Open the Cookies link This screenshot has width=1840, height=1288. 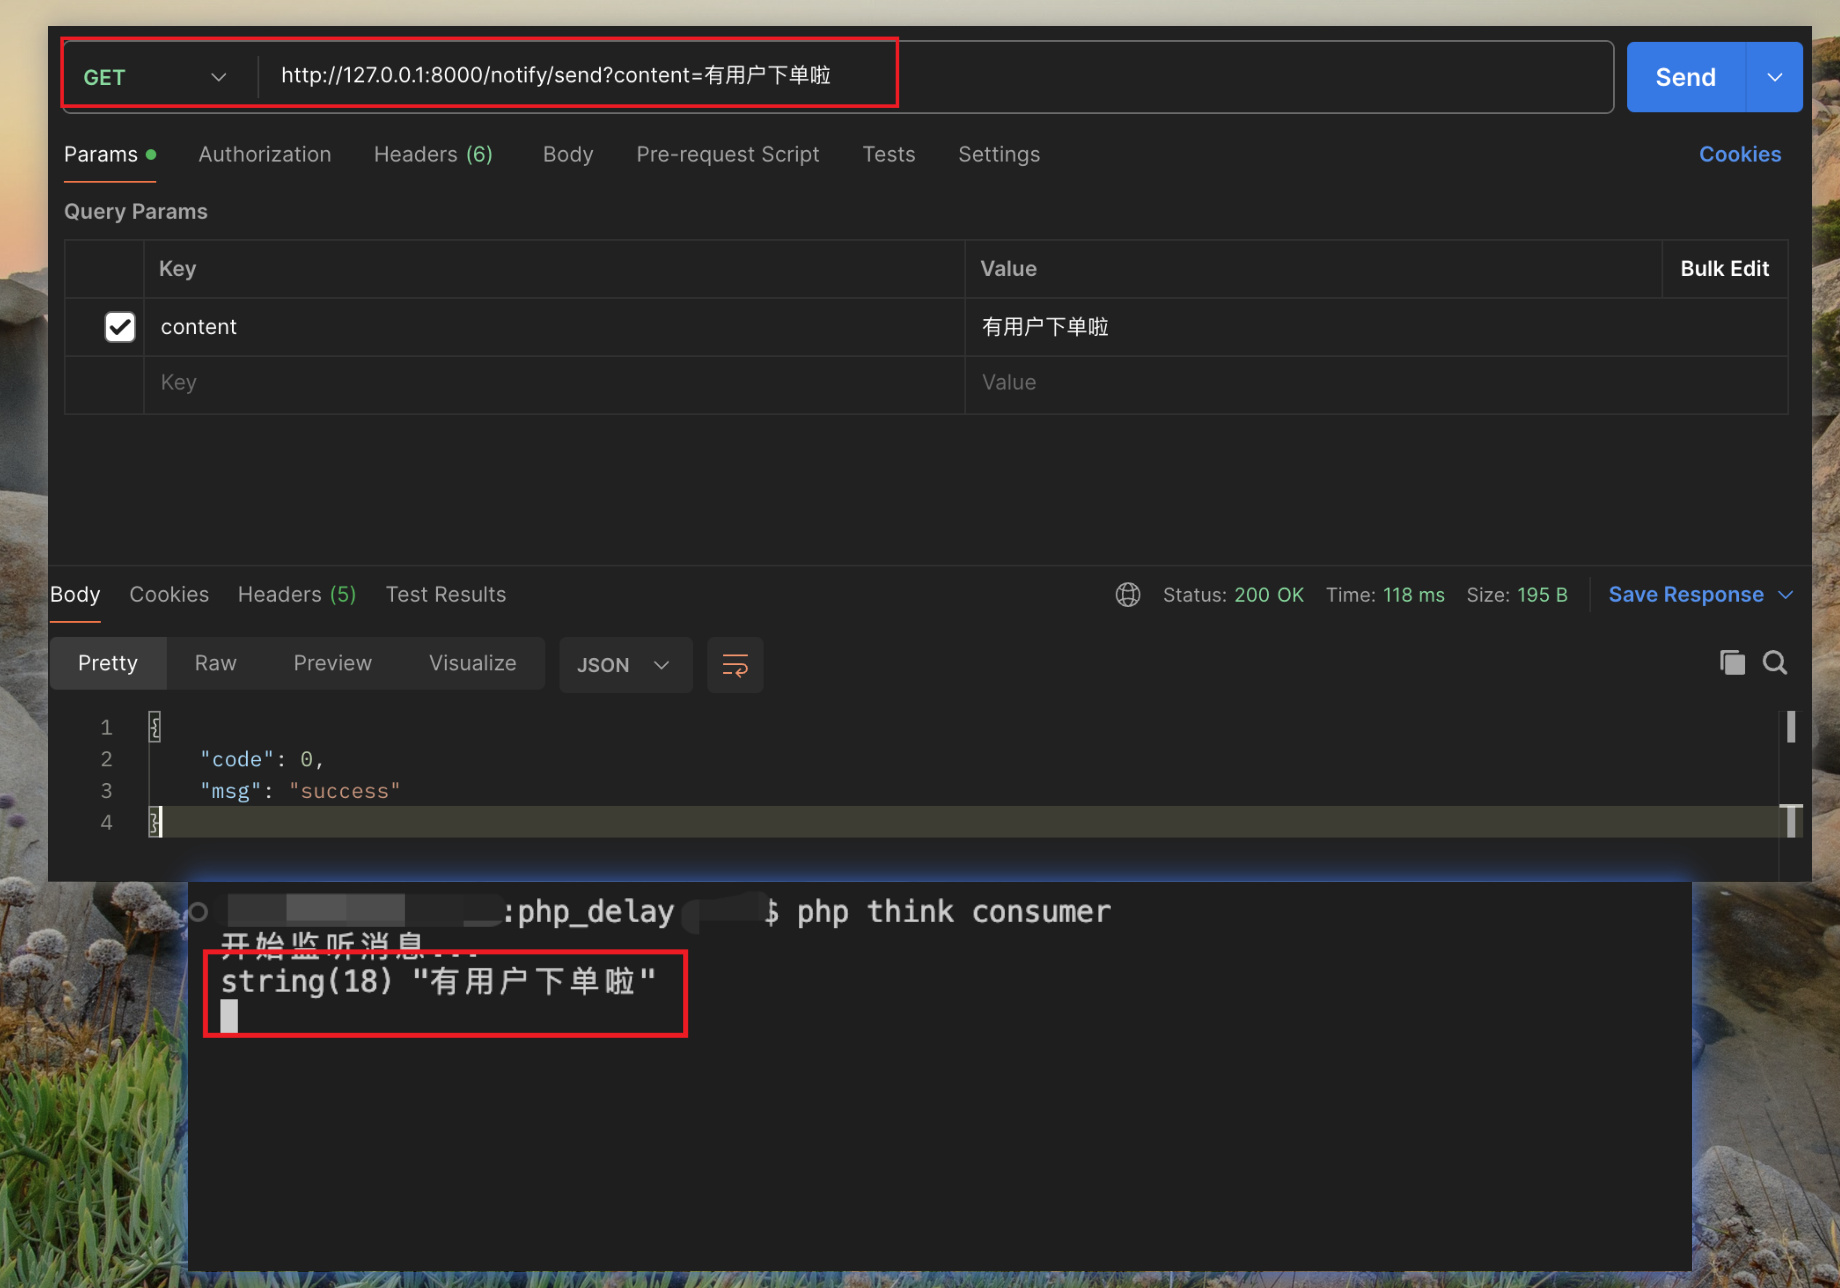click(x=1739, y=154)
